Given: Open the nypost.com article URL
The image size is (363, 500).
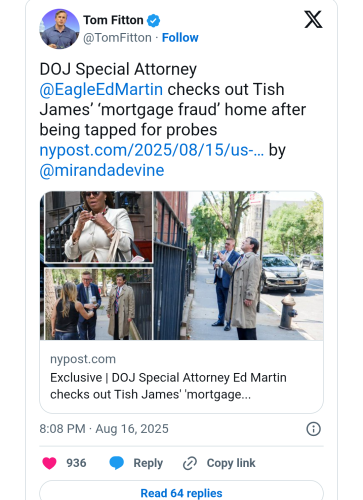Looking at the screenshot, I should [152, 150].
